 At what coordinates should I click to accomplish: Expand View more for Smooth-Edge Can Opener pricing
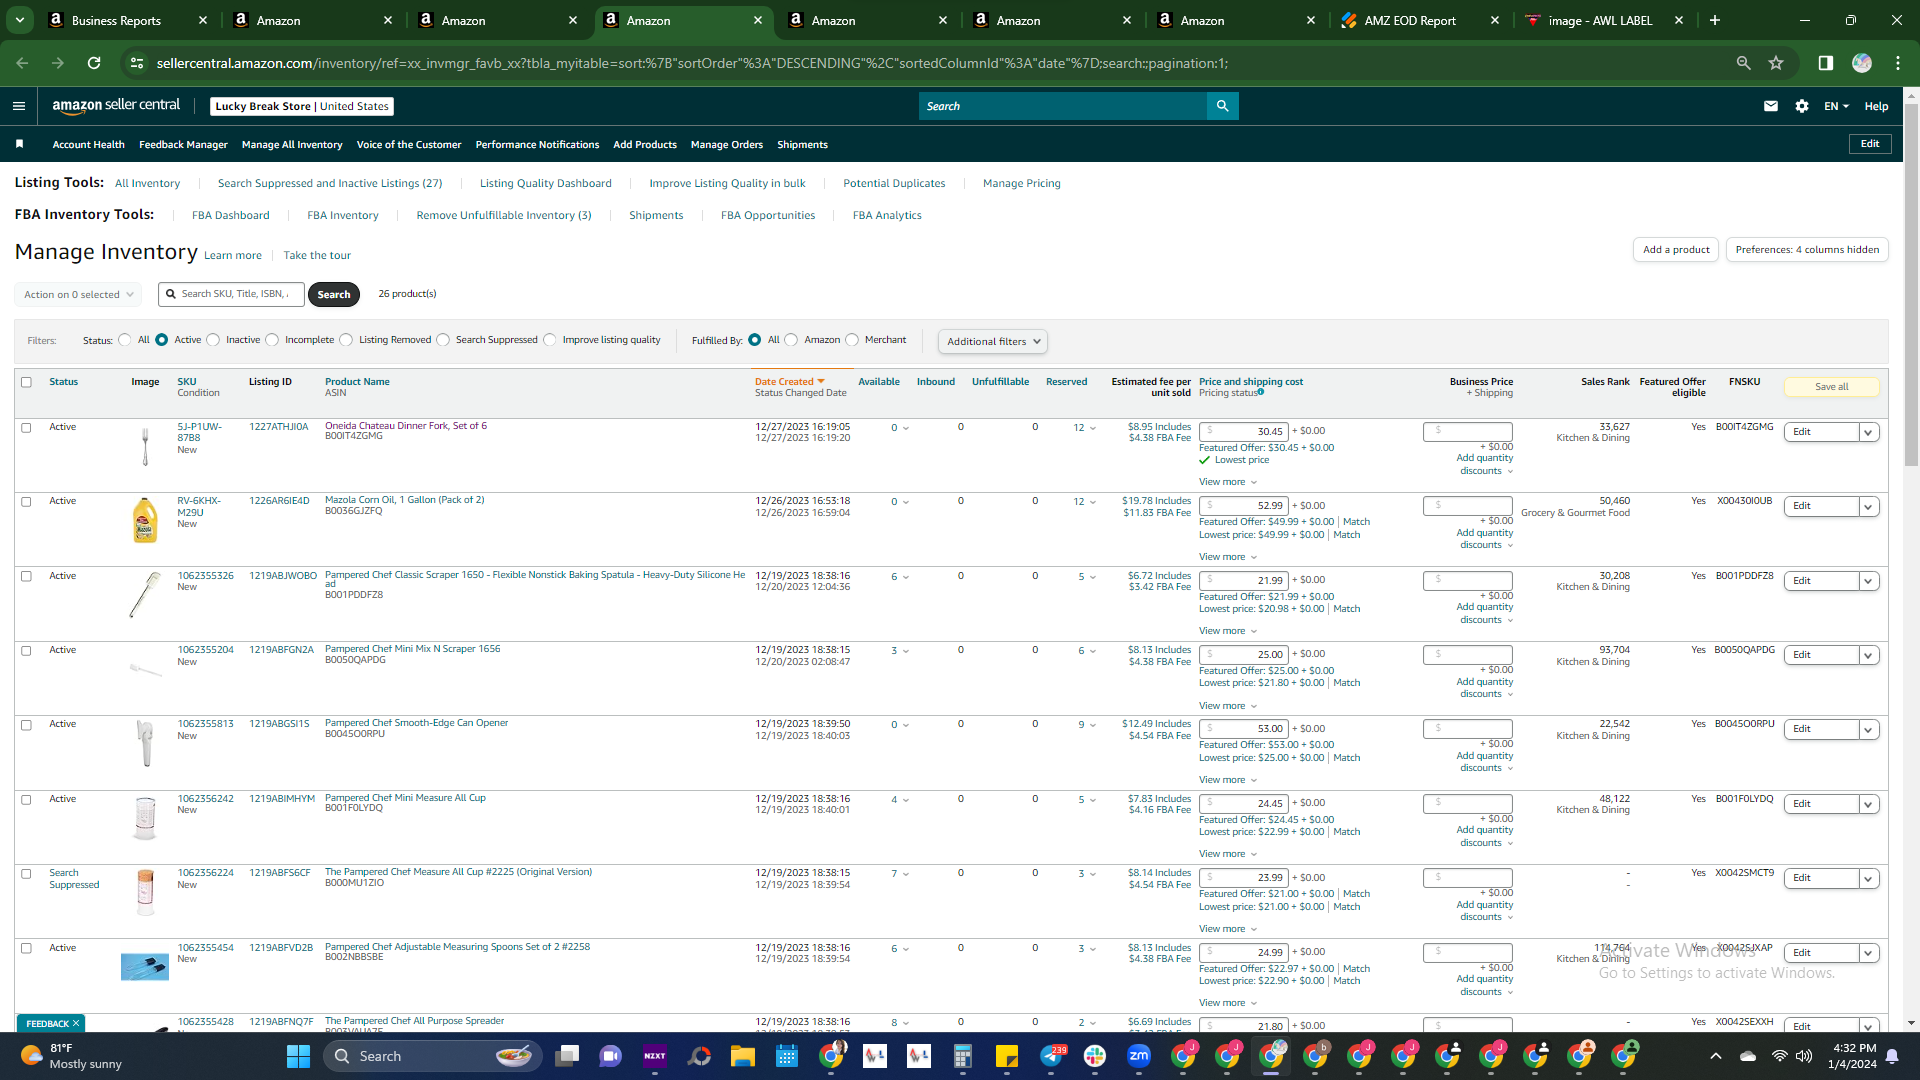click(x=1228, y=780)
